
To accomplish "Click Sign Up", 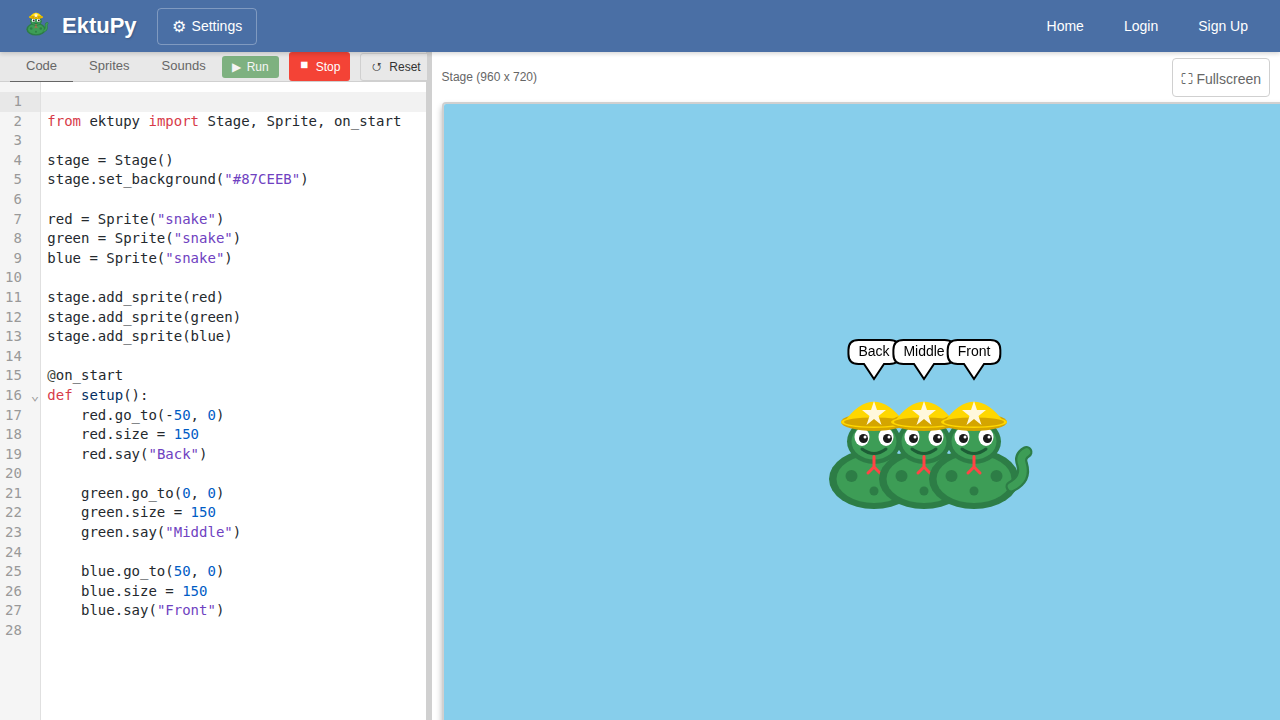I will tap(1223, 26).
